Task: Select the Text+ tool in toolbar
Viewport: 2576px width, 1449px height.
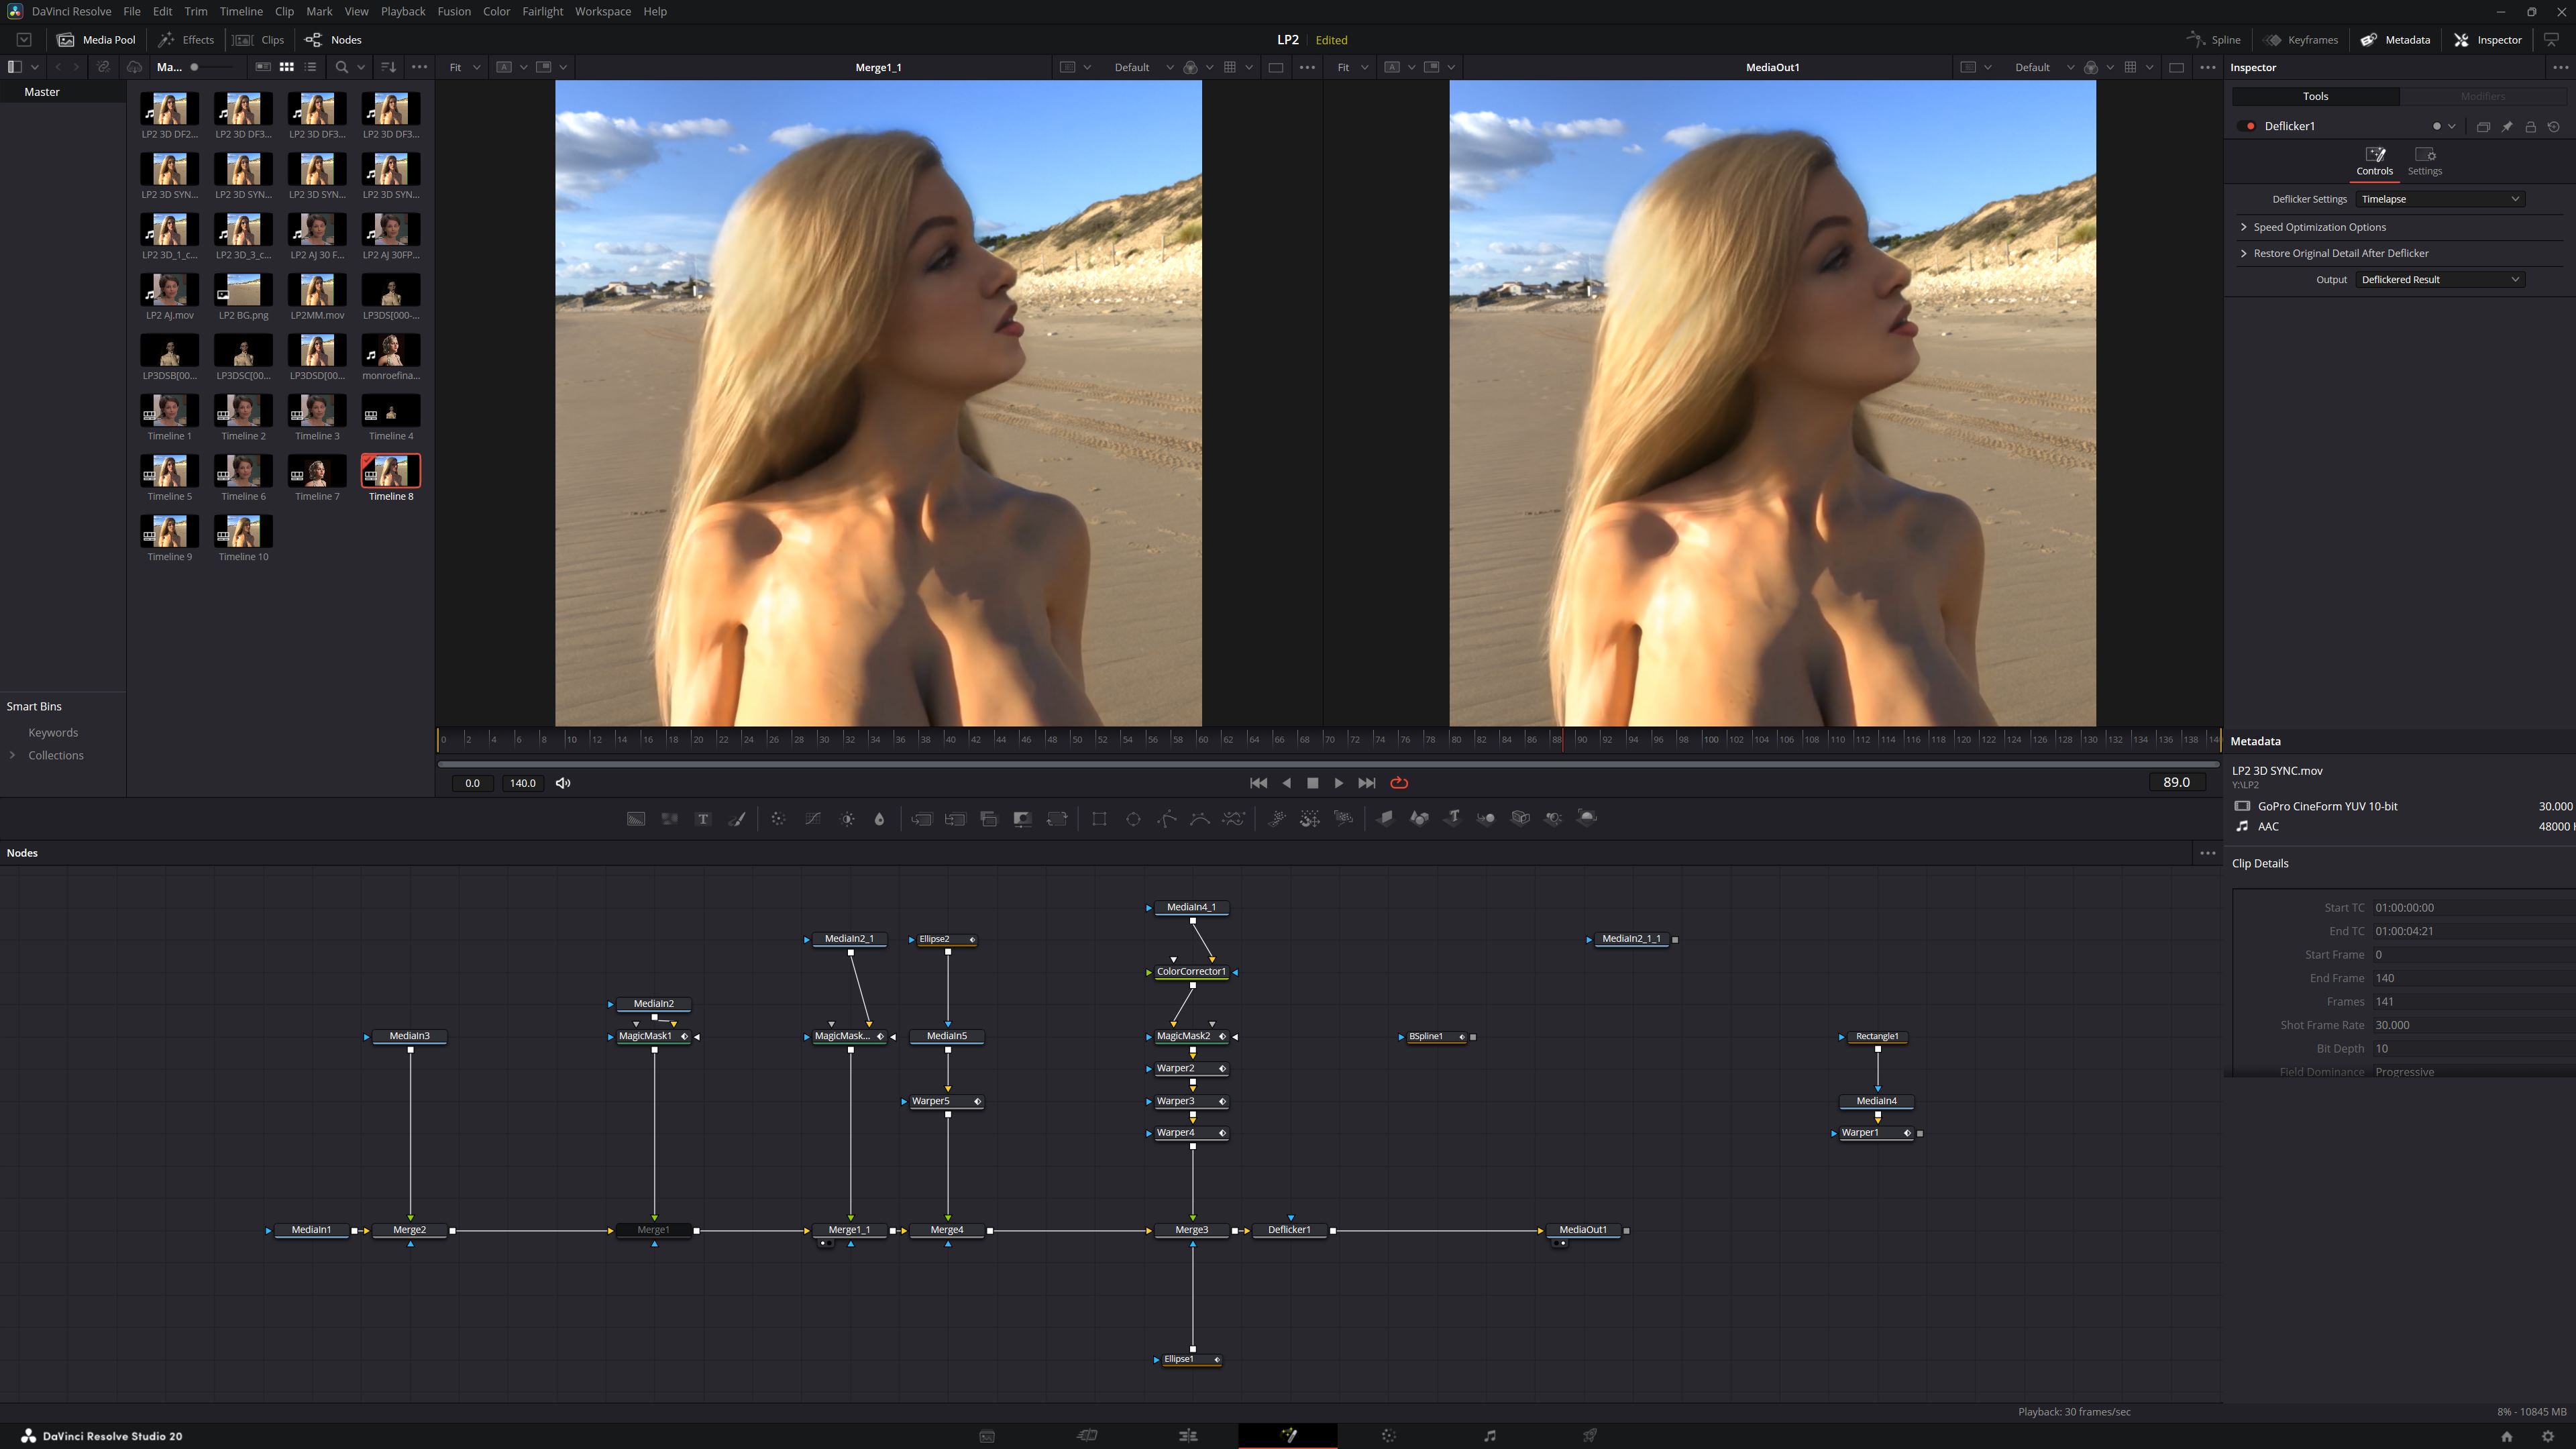Action: [x=703, y=819]
